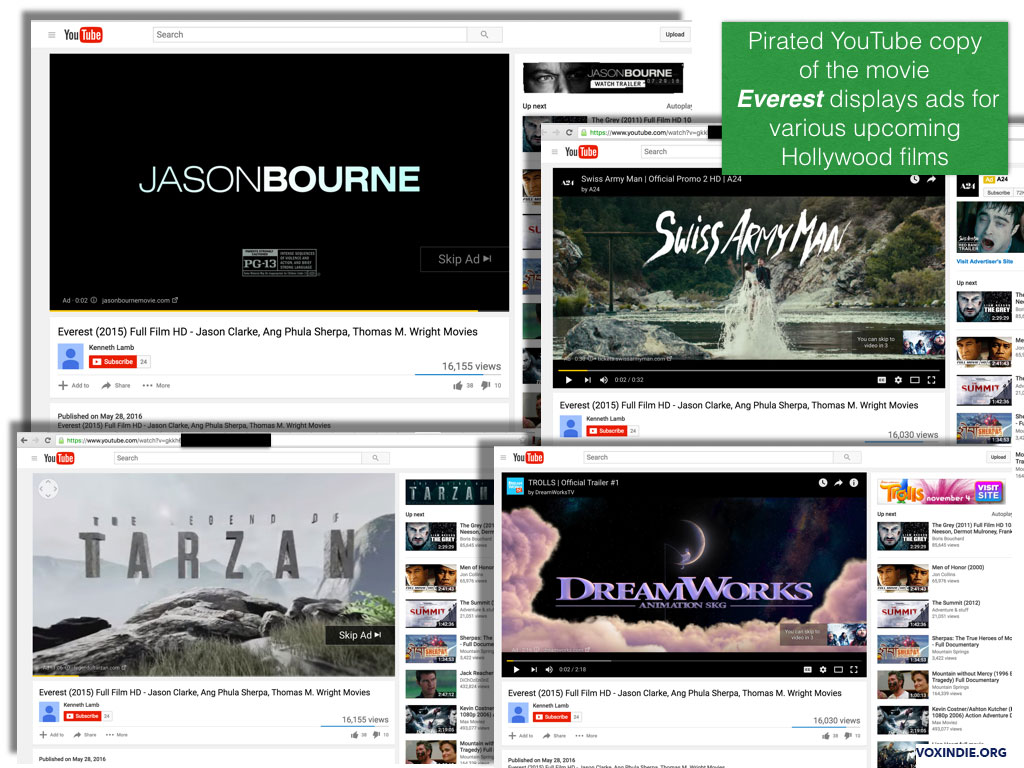The width and height of the screenshot is (1024, 768).
Task: Click share arrow on Swiss Army Man video
Action: tap(931, 179)
